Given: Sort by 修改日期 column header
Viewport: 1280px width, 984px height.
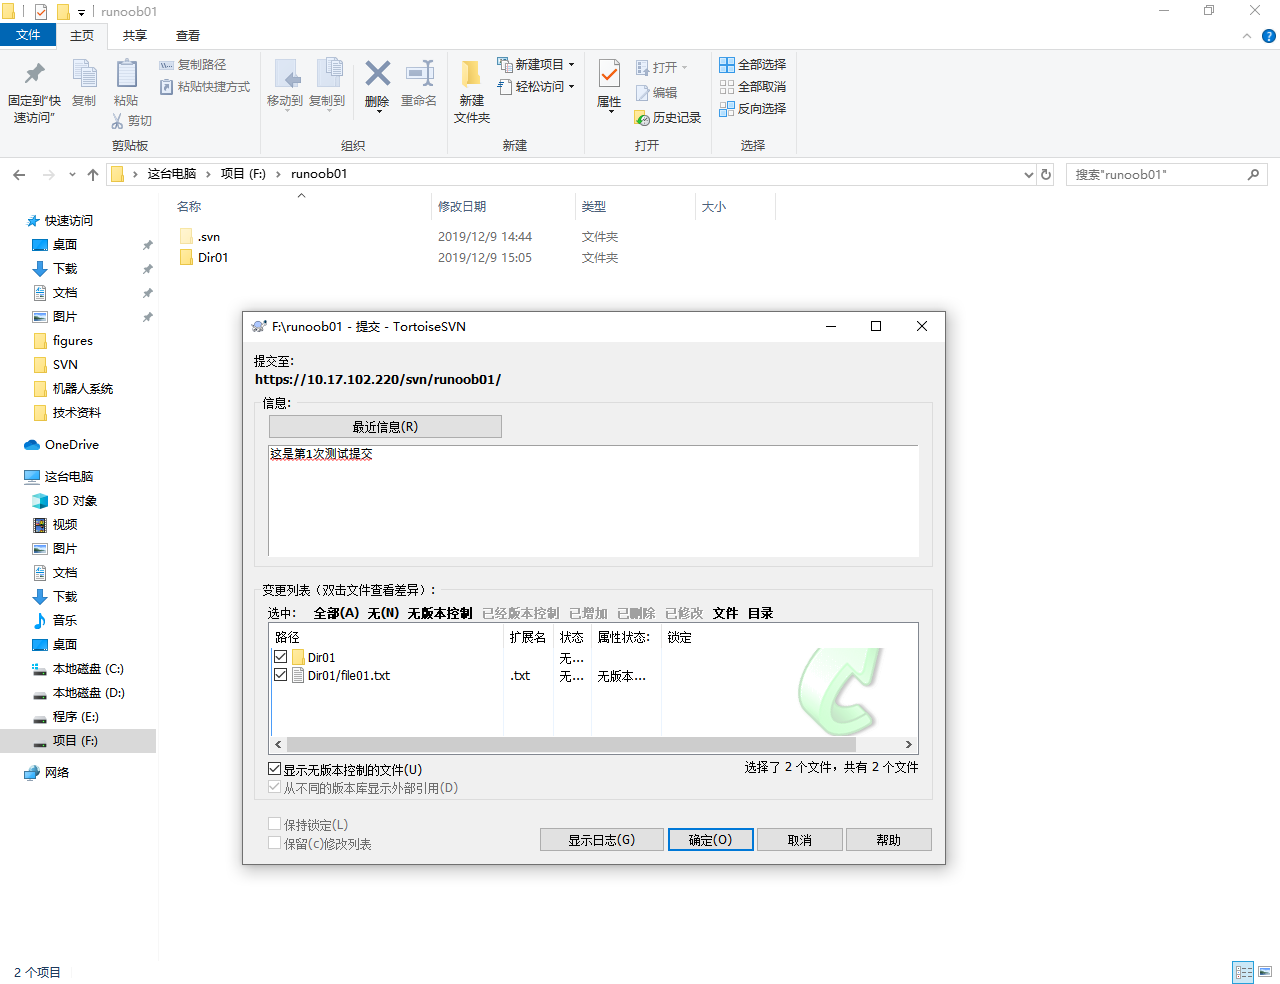Looking at the screenshot, I should click(x=504, y=207).
